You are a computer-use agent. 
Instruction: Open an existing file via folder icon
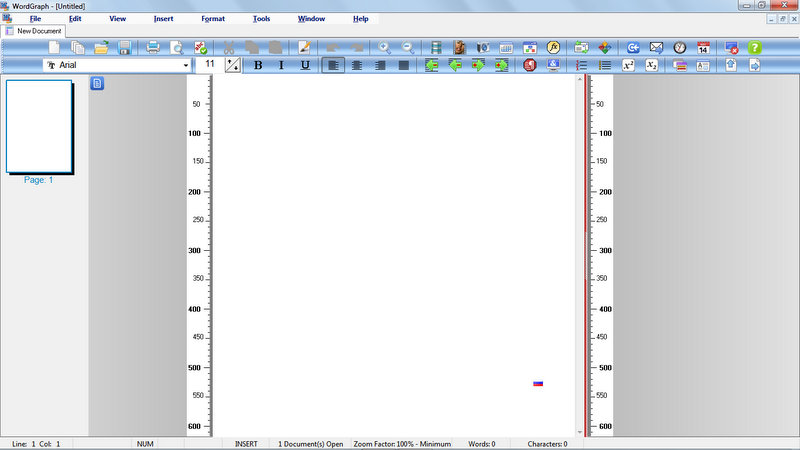pos(101,47)
